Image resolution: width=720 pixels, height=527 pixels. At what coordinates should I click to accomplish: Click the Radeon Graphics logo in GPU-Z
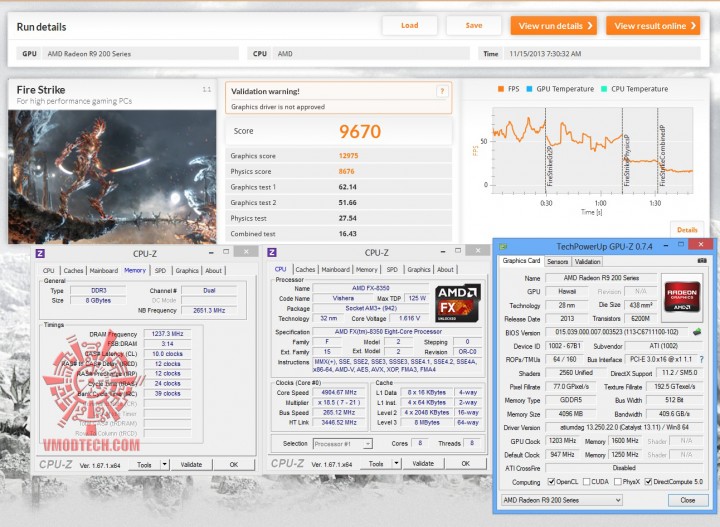pyautogui.click(x=682, y=297)
